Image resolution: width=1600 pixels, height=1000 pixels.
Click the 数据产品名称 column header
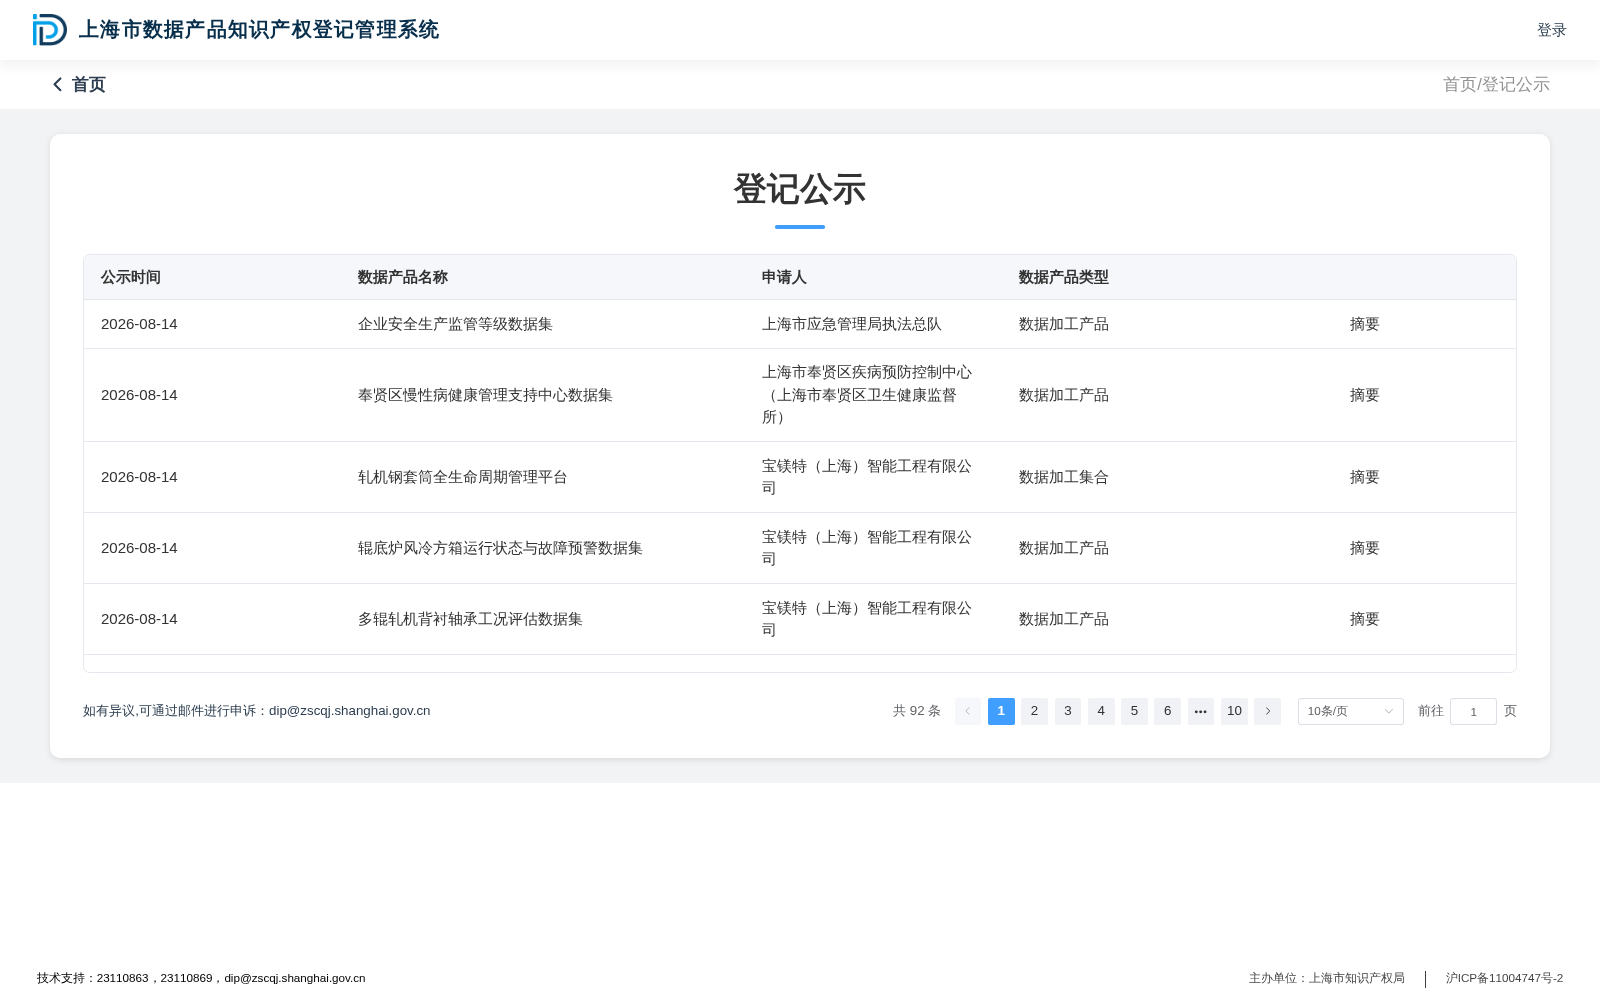click(x=403, y=277)
